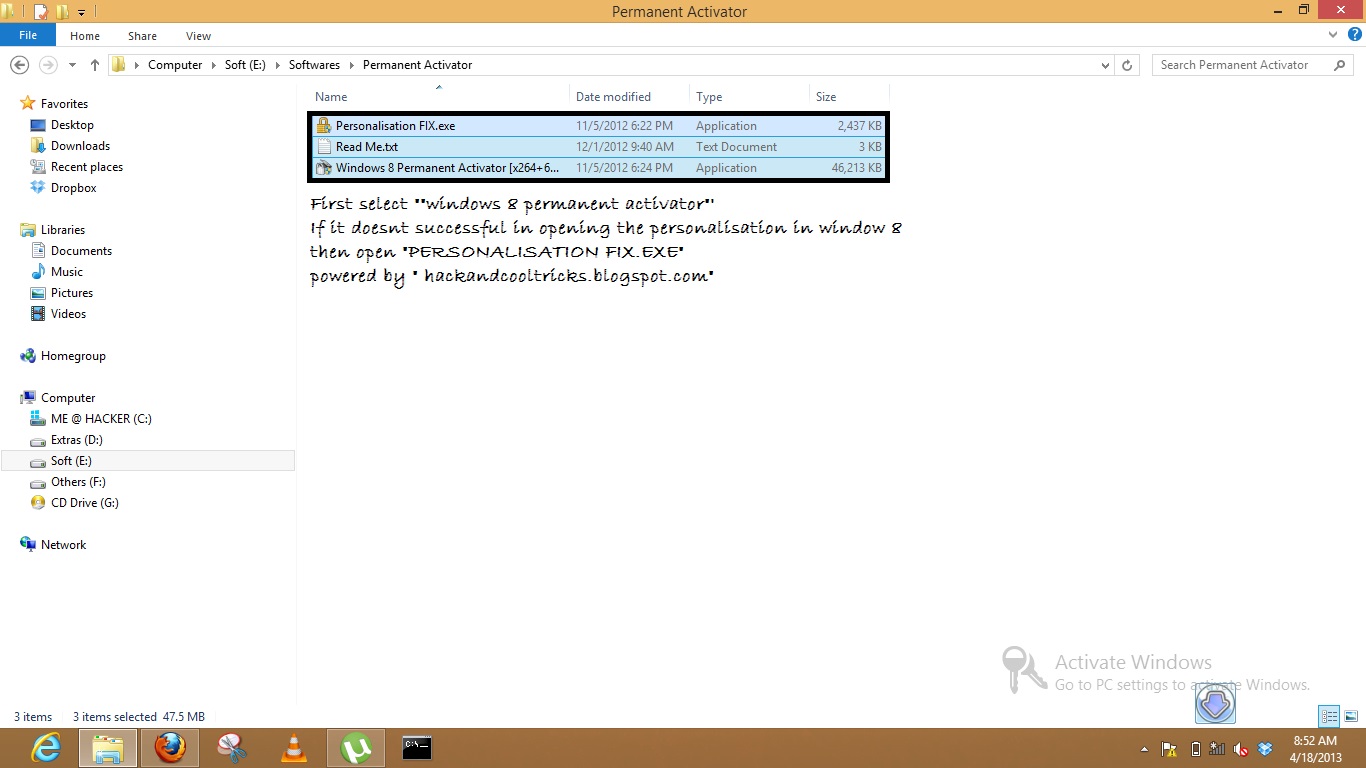Switch to the View ribbon tab

click(198, 36)
